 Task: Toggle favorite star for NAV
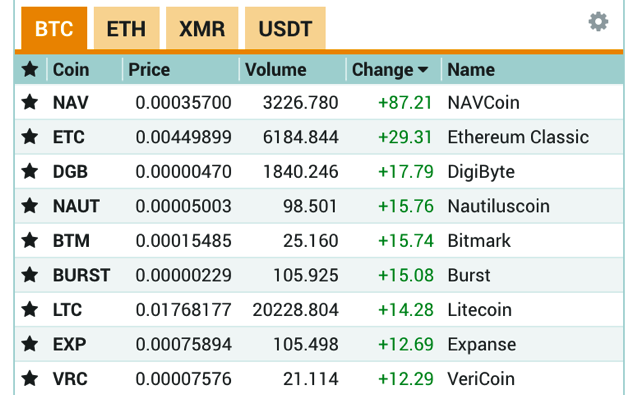[30, 102]
